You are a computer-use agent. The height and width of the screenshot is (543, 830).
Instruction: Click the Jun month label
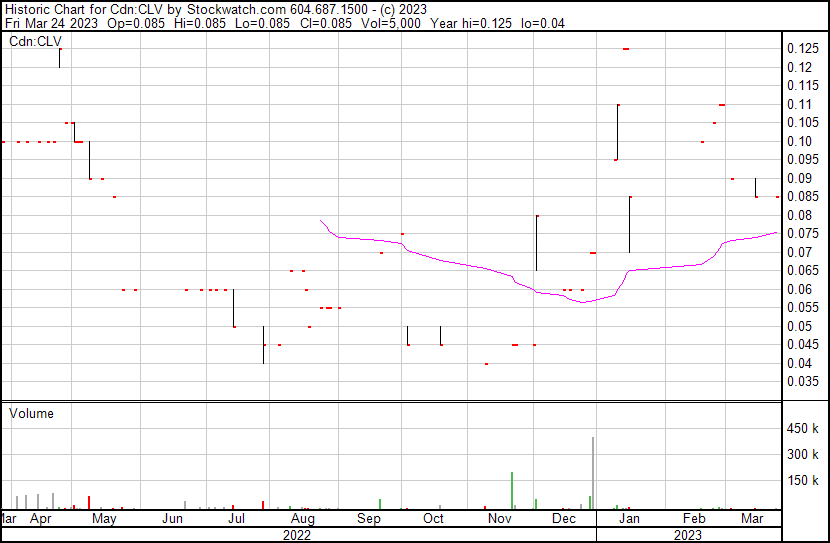(172, 519)
